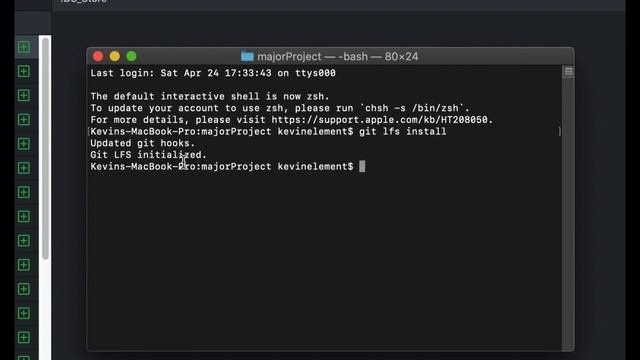
Task: Close the majorProject terminal window
Action: coord(98,56)
